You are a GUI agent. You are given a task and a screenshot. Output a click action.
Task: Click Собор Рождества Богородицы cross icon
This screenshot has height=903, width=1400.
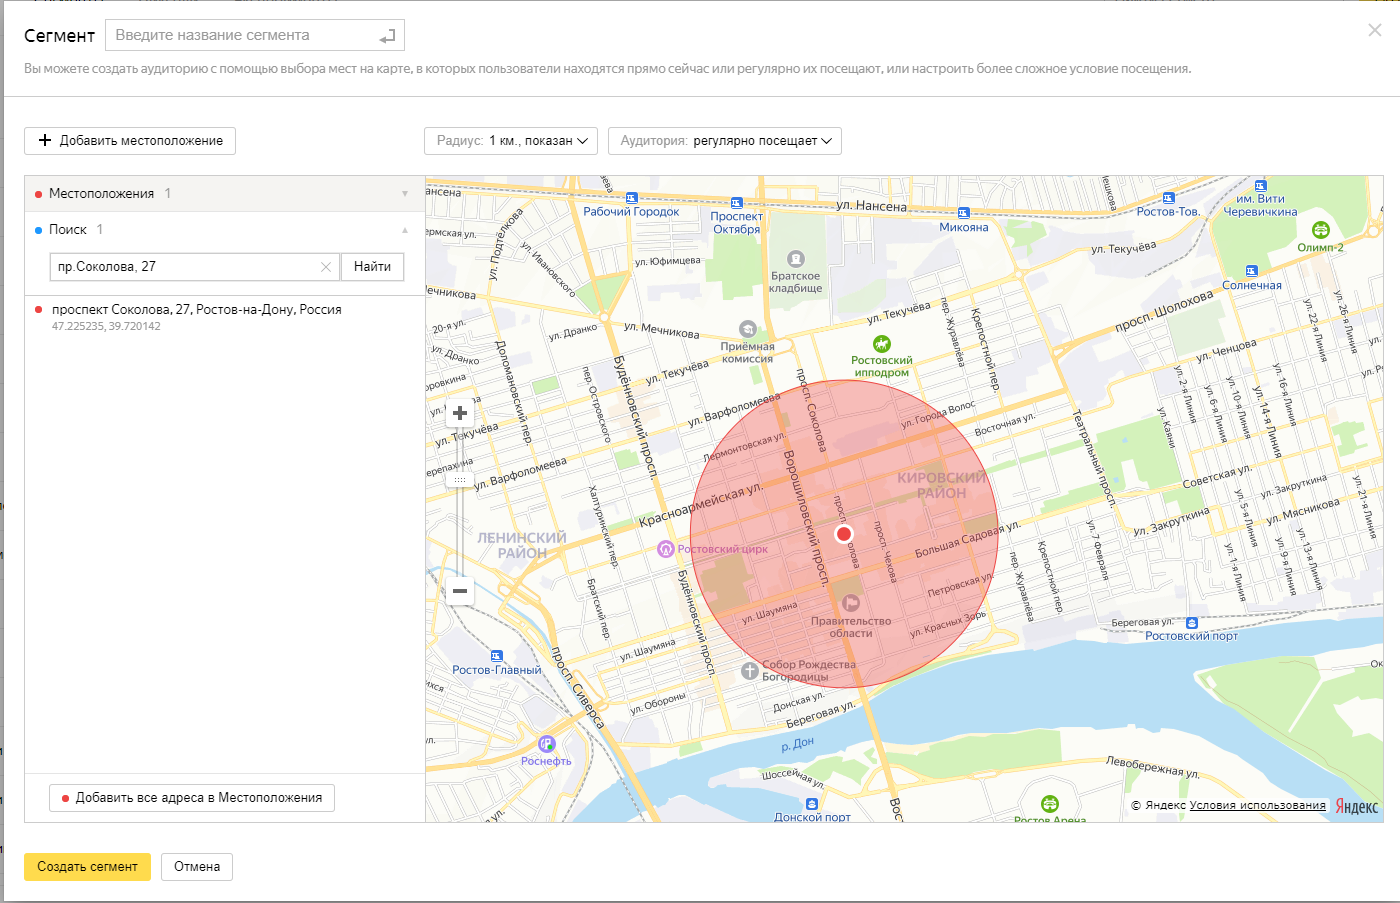tap(750, 671)
